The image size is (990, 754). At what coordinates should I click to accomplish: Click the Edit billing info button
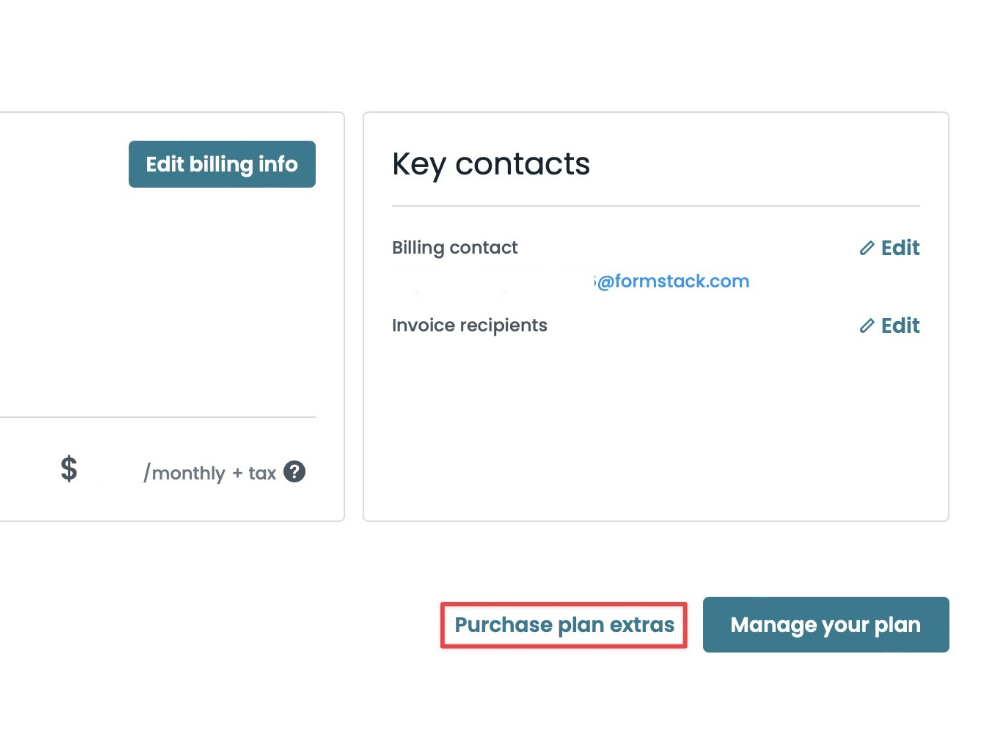222,164
